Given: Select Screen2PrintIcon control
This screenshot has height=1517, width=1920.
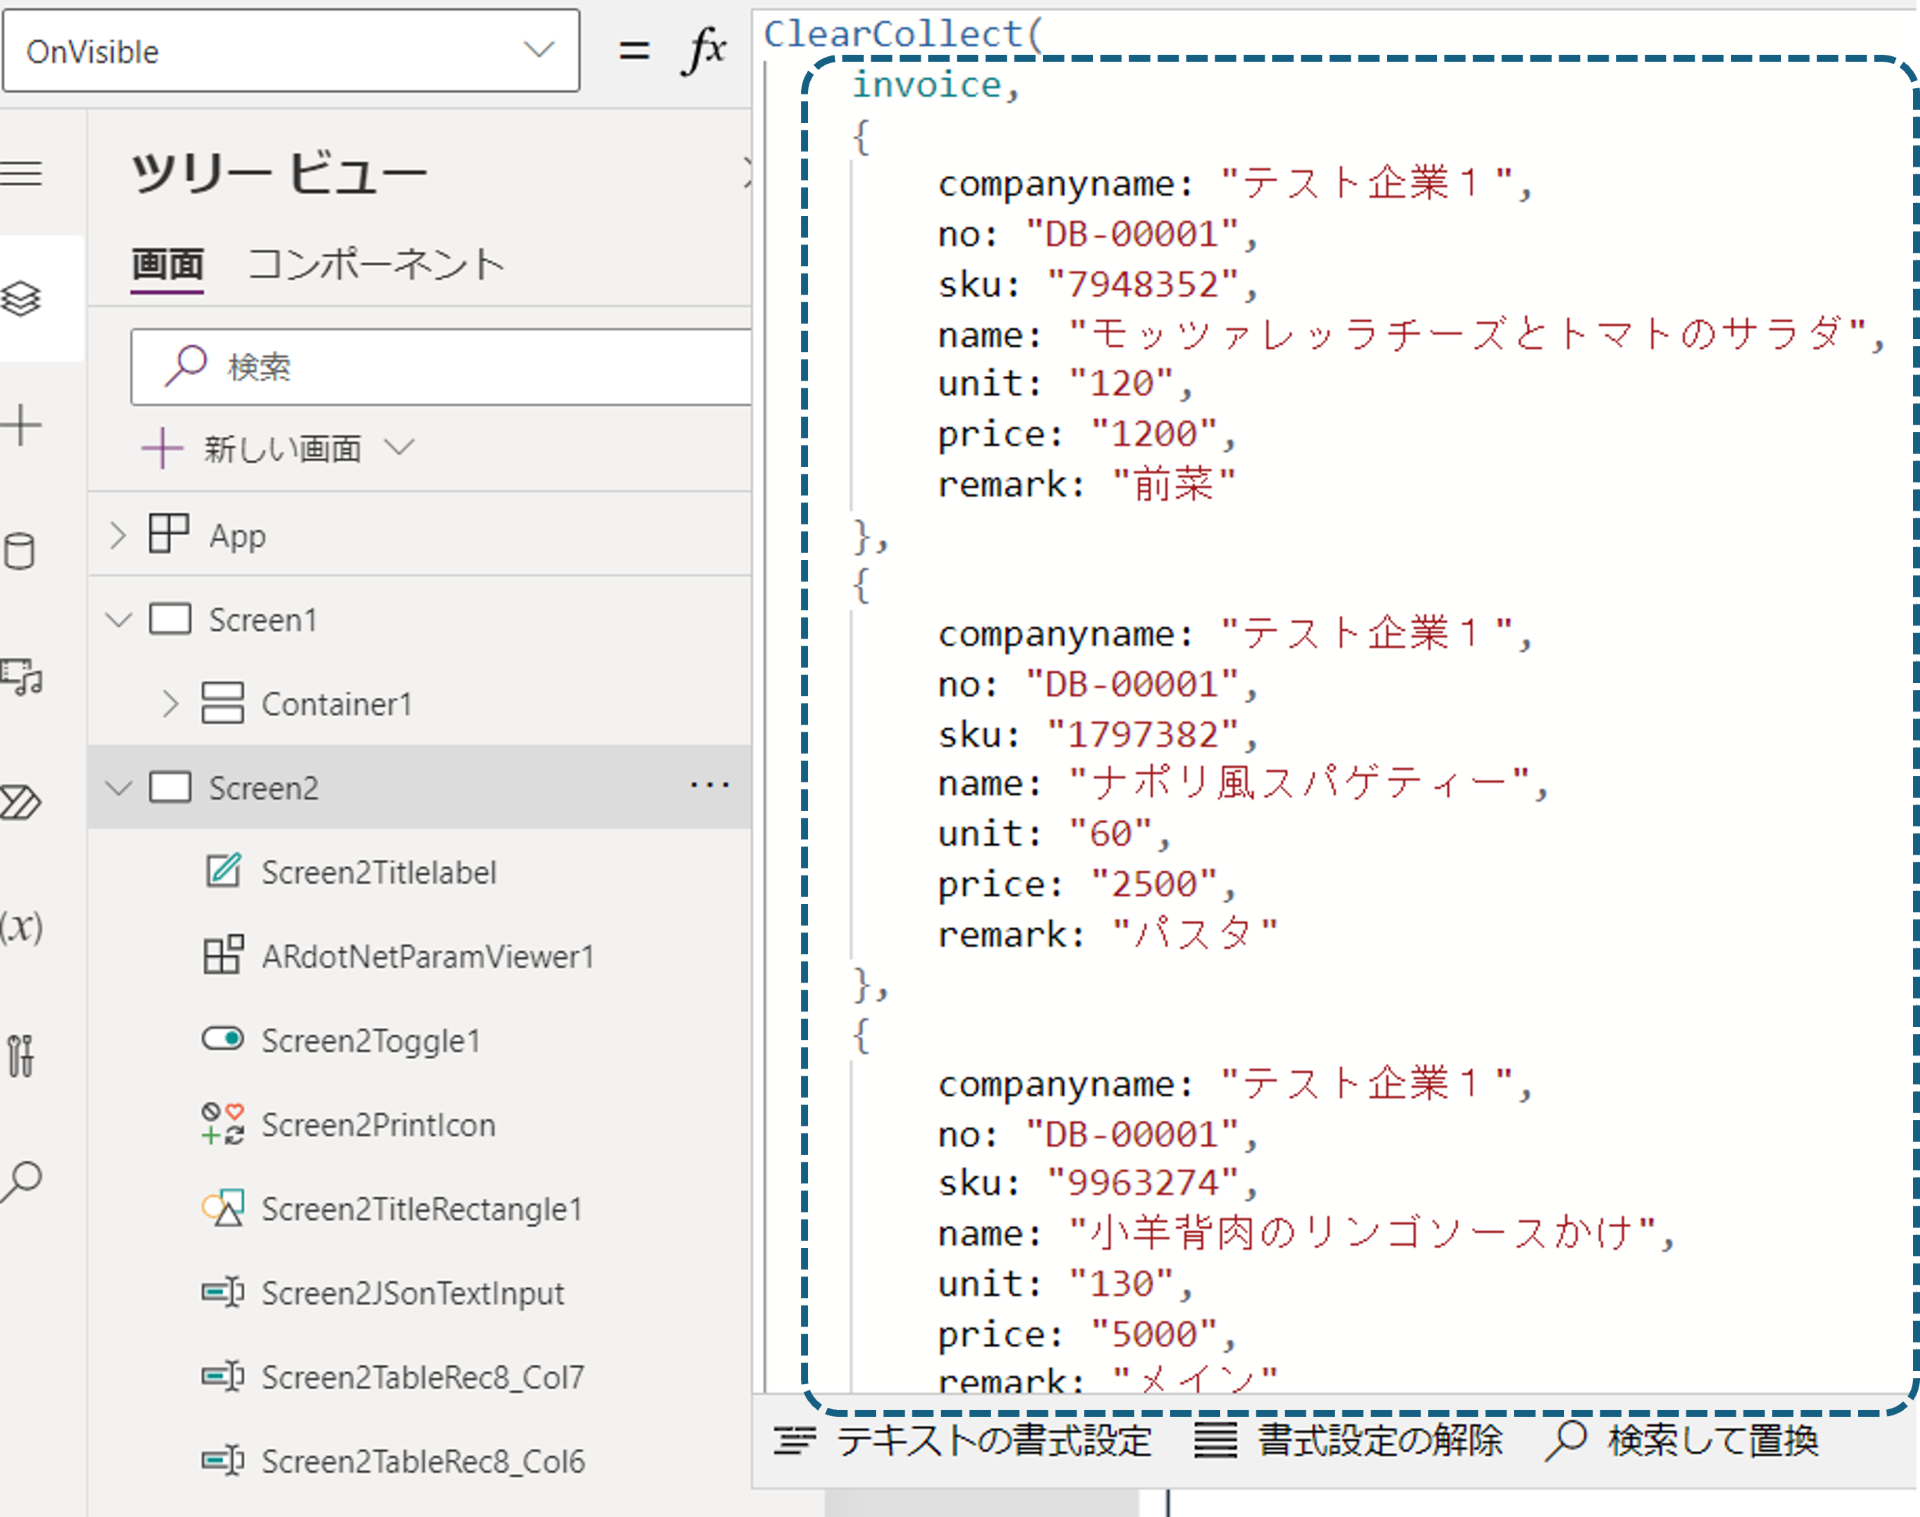Looking at the screenshot, I should tap(378, 1125).
